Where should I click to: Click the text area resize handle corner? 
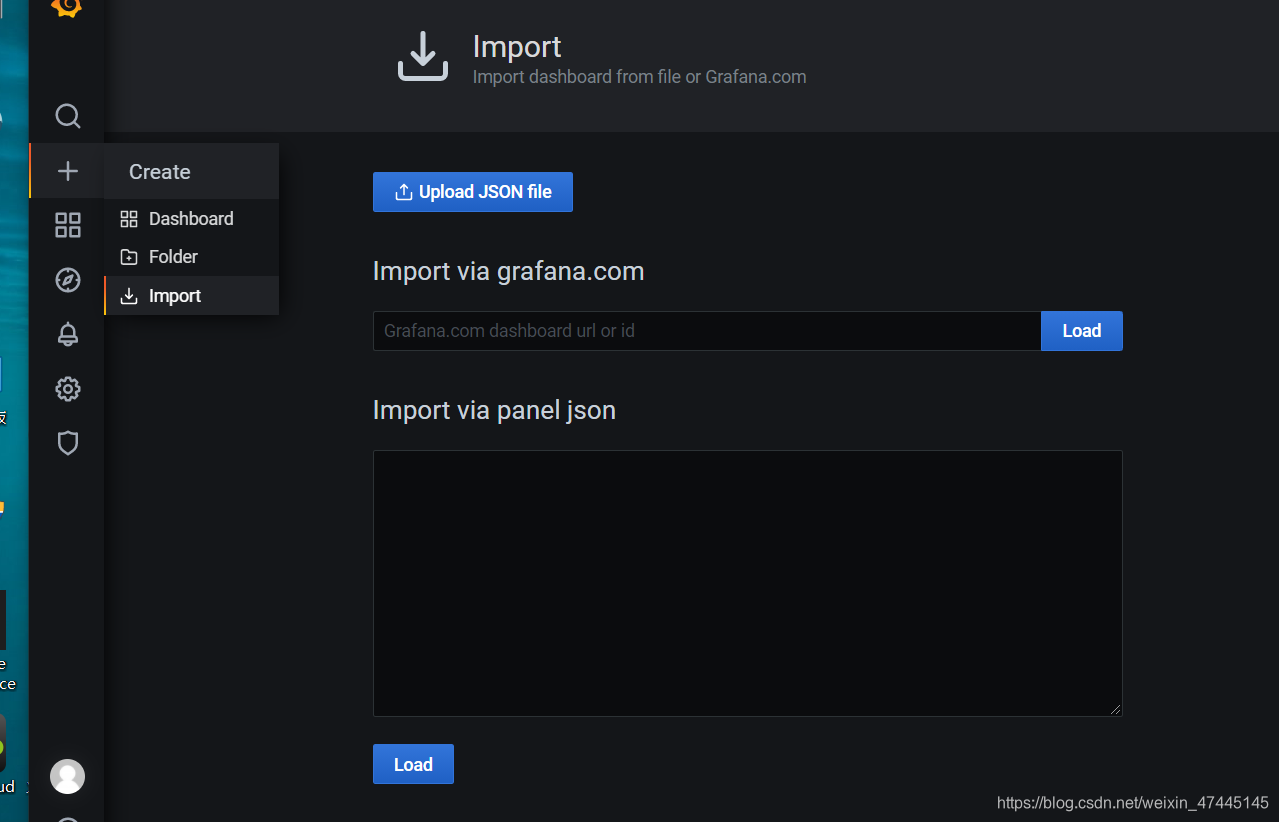pos(1116,710)
